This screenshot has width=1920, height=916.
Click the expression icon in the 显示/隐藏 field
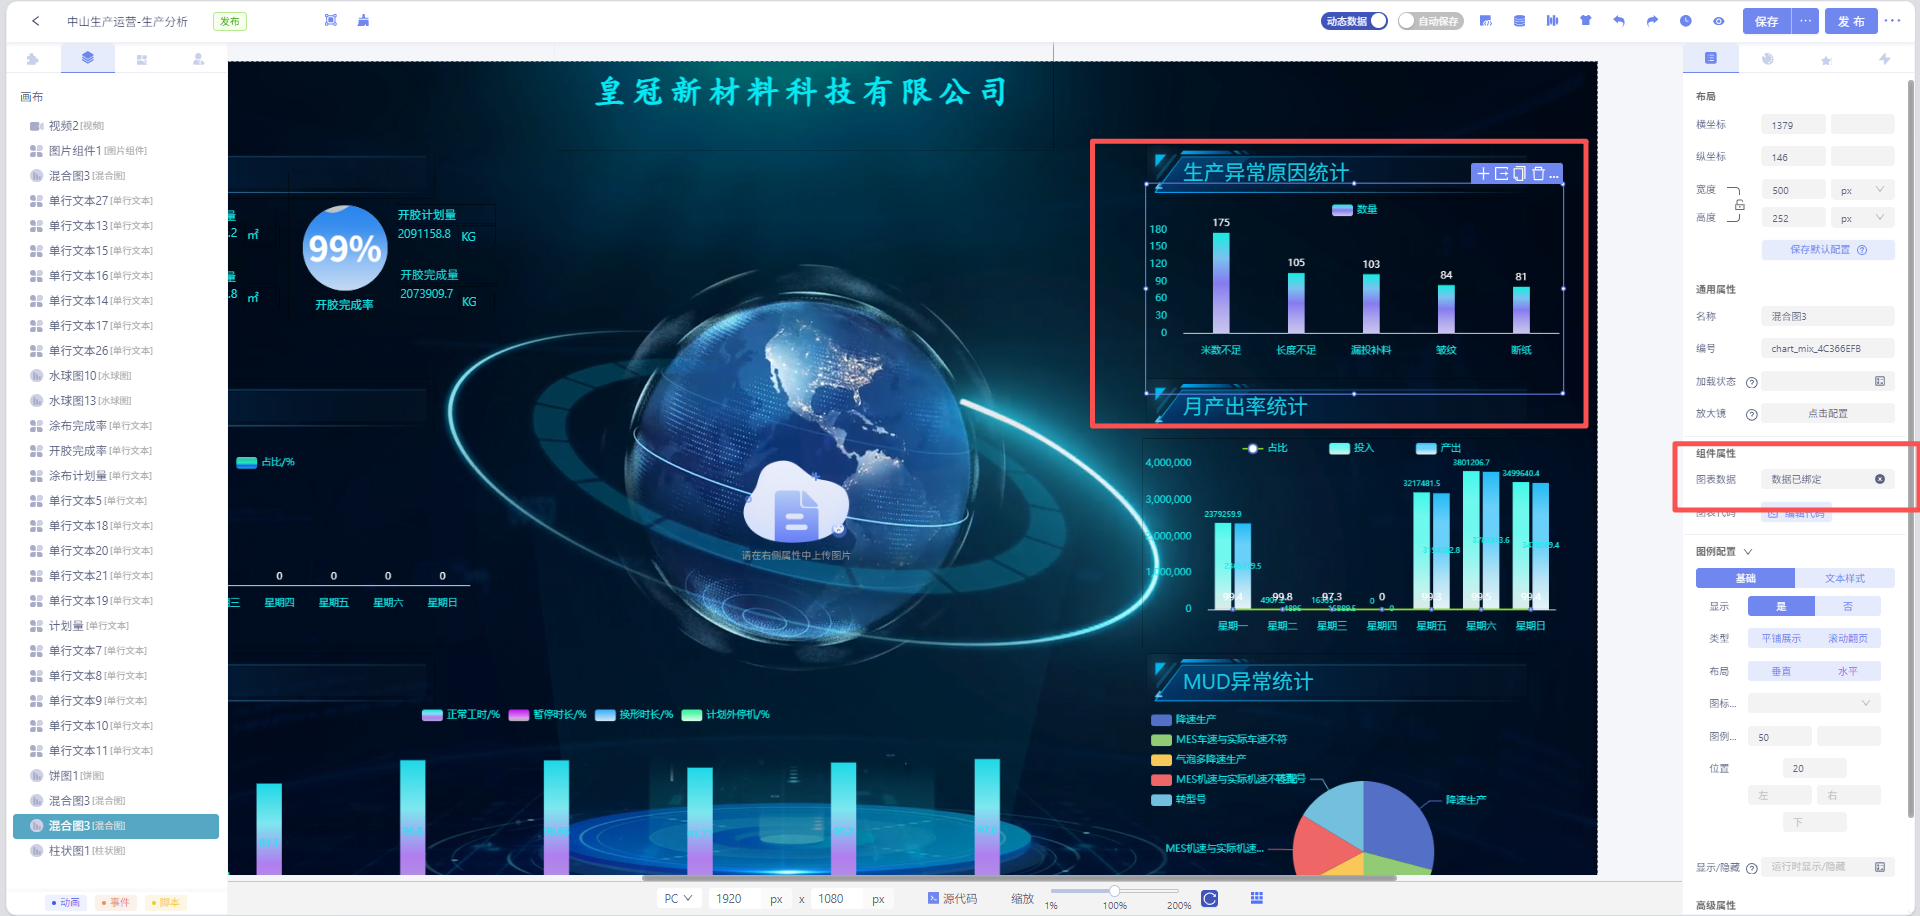click(1880, 867)
